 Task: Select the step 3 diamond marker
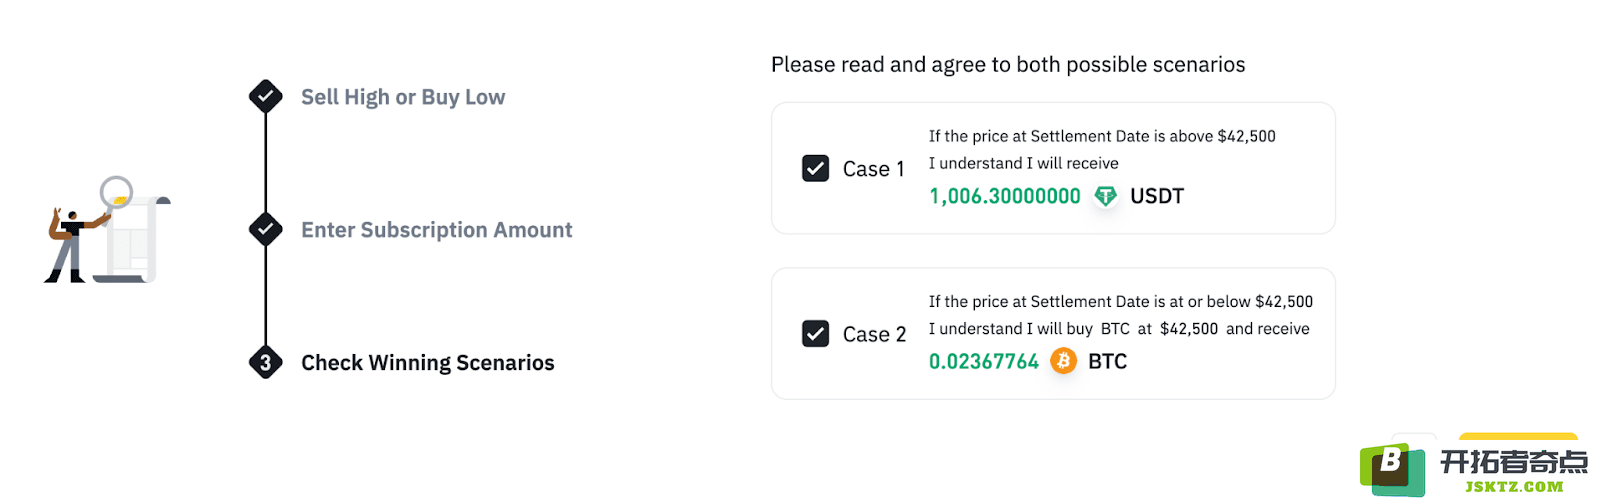(265, 362)
